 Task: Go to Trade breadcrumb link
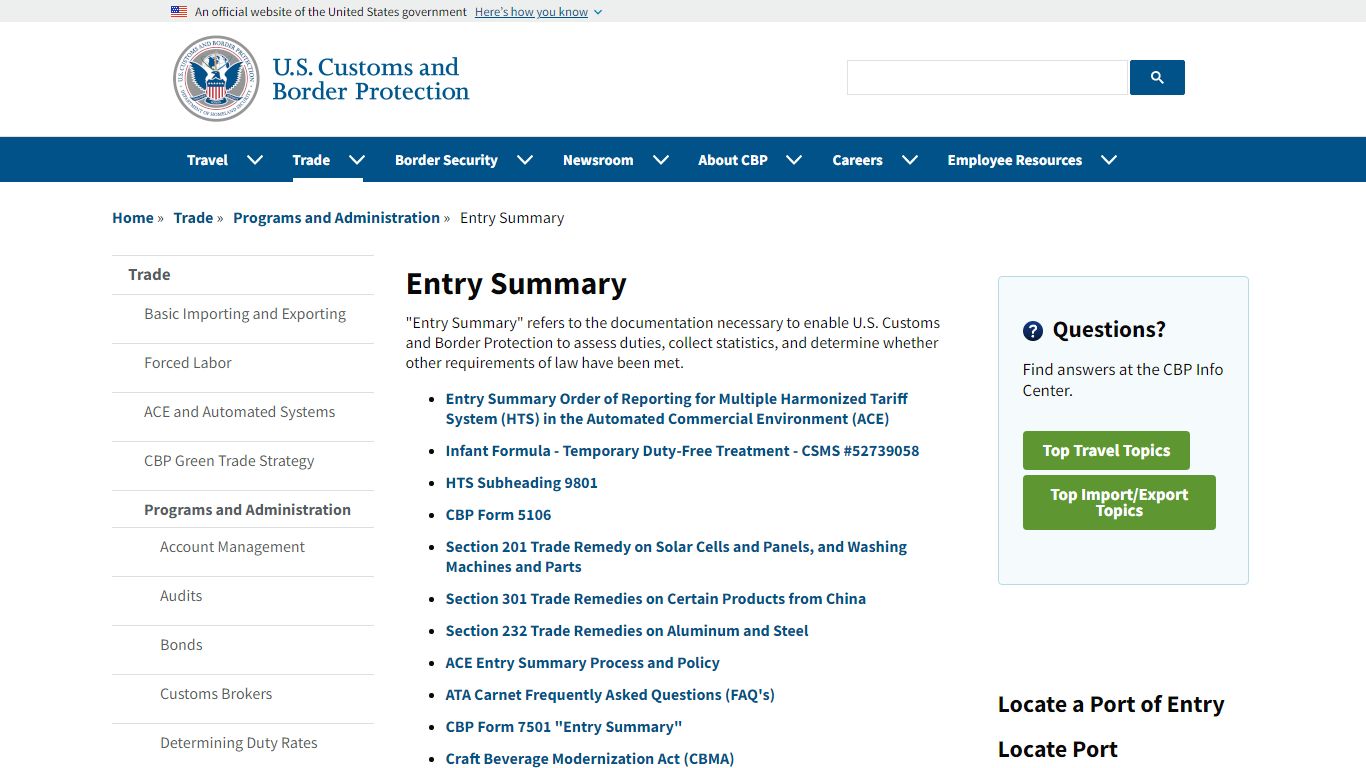193,218
